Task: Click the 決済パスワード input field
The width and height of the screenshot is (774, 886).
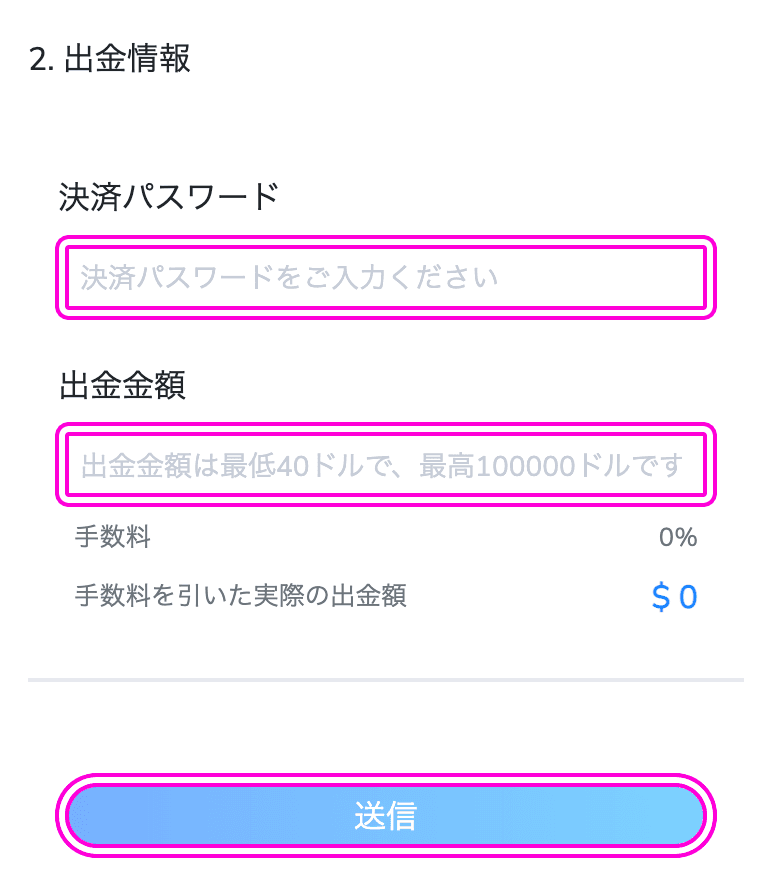Action: click(386, 277)
